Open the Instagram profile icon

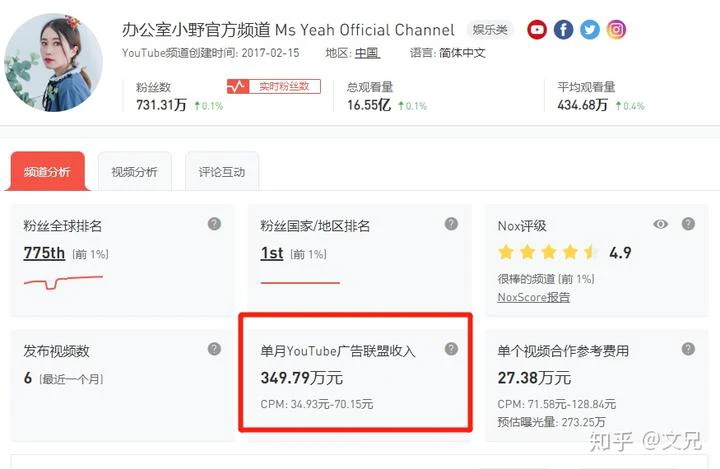(616, 30)
